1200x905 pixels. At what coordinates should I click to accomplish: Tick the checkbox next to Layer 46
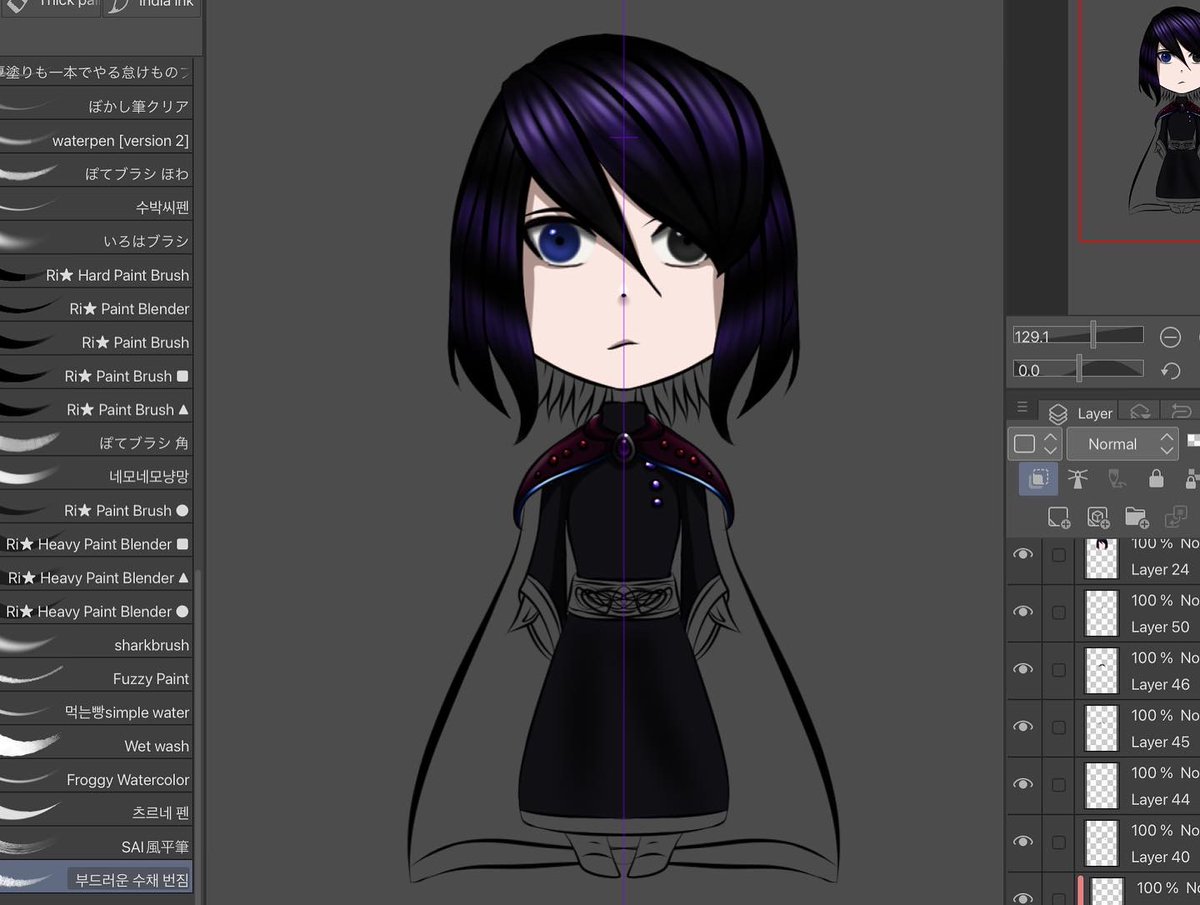pos(1059,670)
